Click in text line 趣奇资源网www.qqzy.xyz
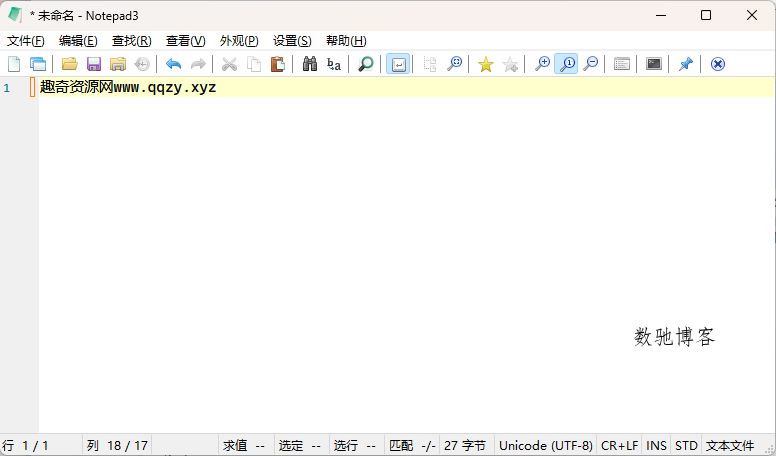This screenshot has height=456, width=776. click(128, 87)
